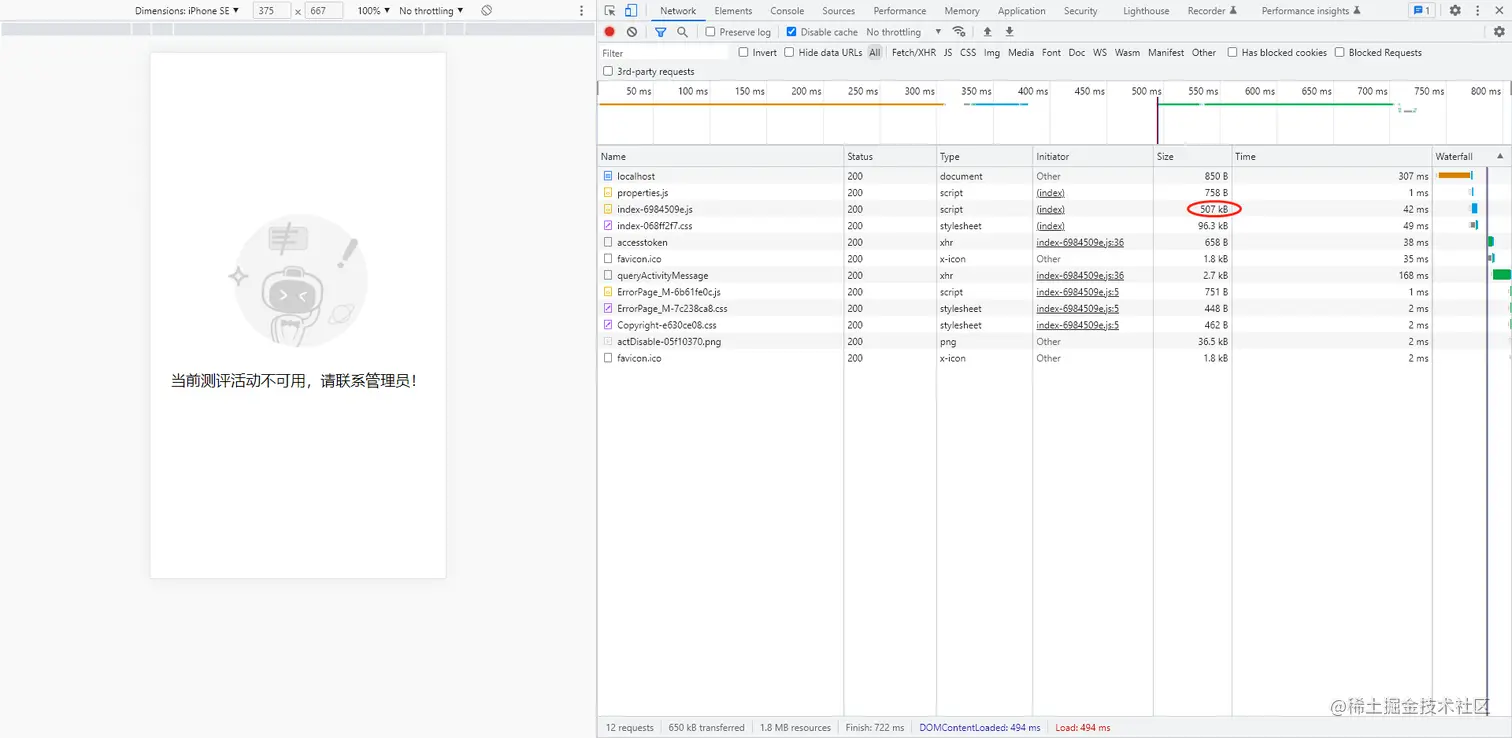Click the inspect element picker icon
Screen dimensions: 1512x738
pos(610,11)
